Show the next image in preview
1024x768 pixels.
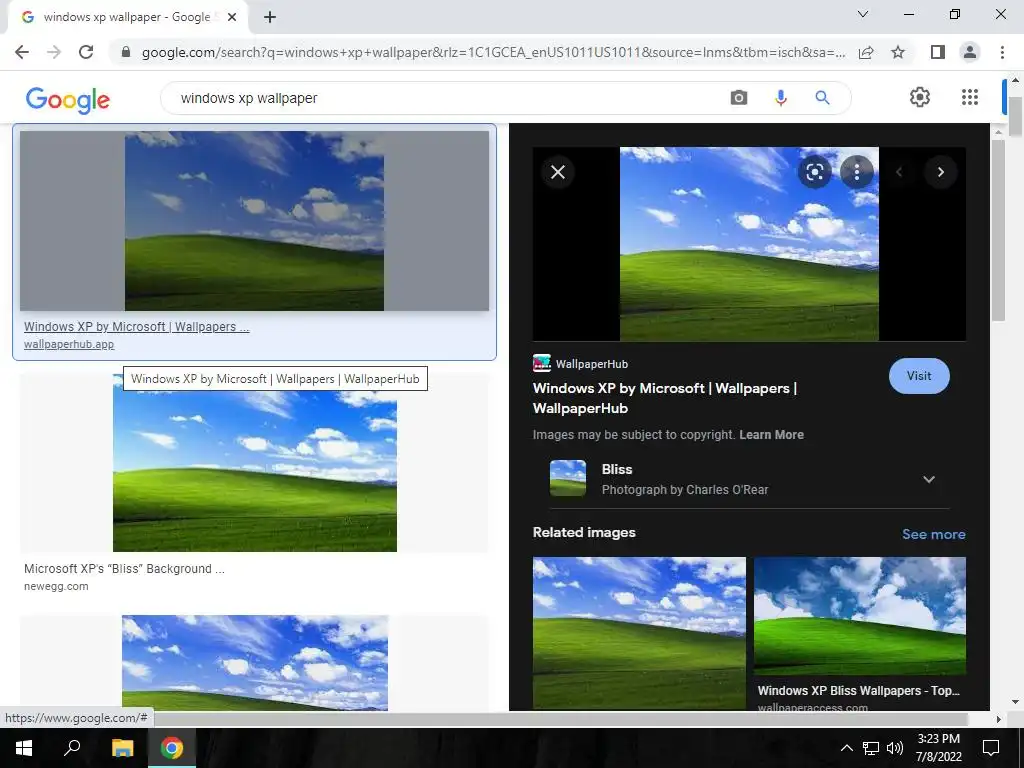(940, 172)
